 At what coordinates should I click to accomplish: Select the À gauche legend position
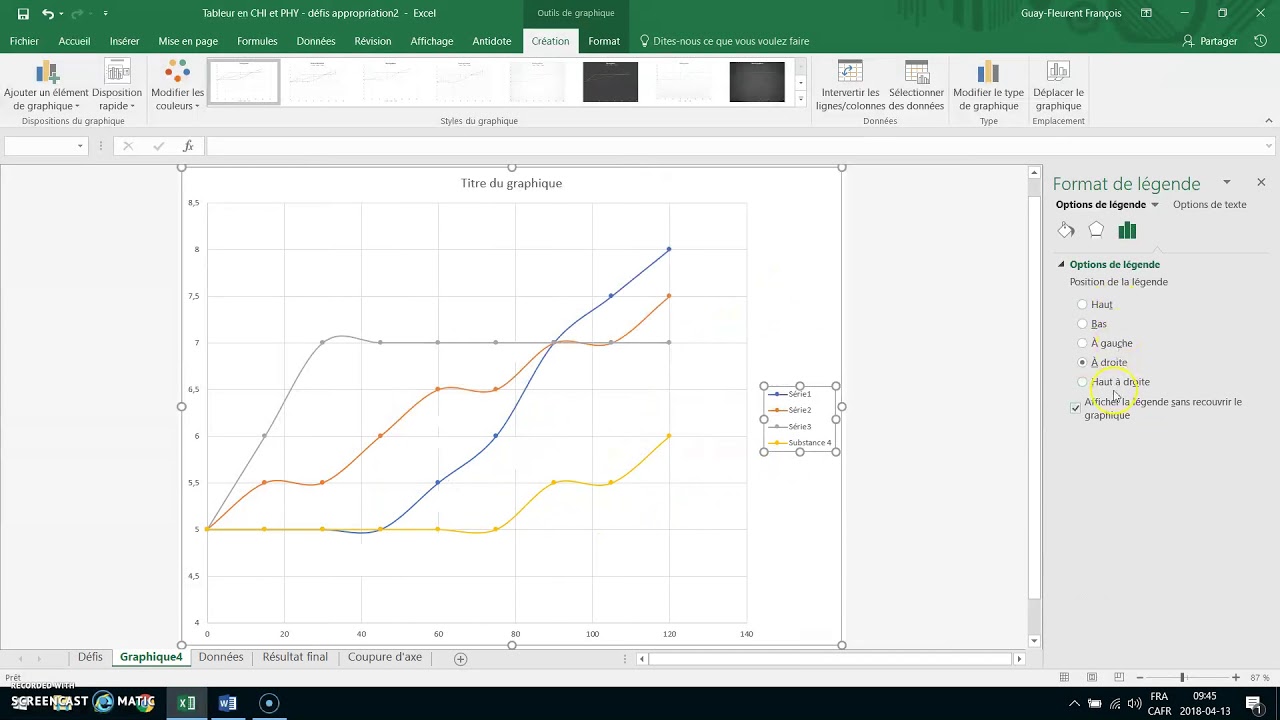pos(1082,343)
